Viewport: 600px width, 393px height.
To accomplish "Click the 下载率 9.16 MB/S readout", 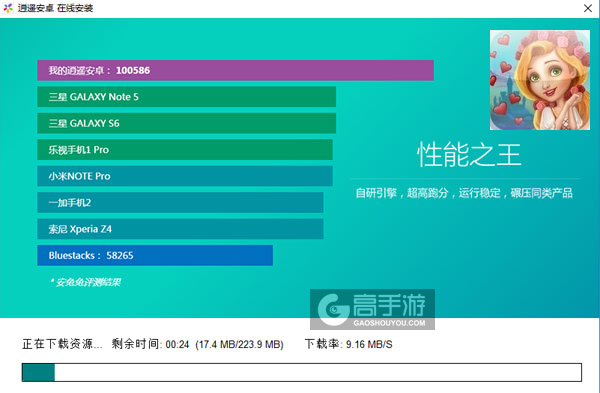I will 349,344.
